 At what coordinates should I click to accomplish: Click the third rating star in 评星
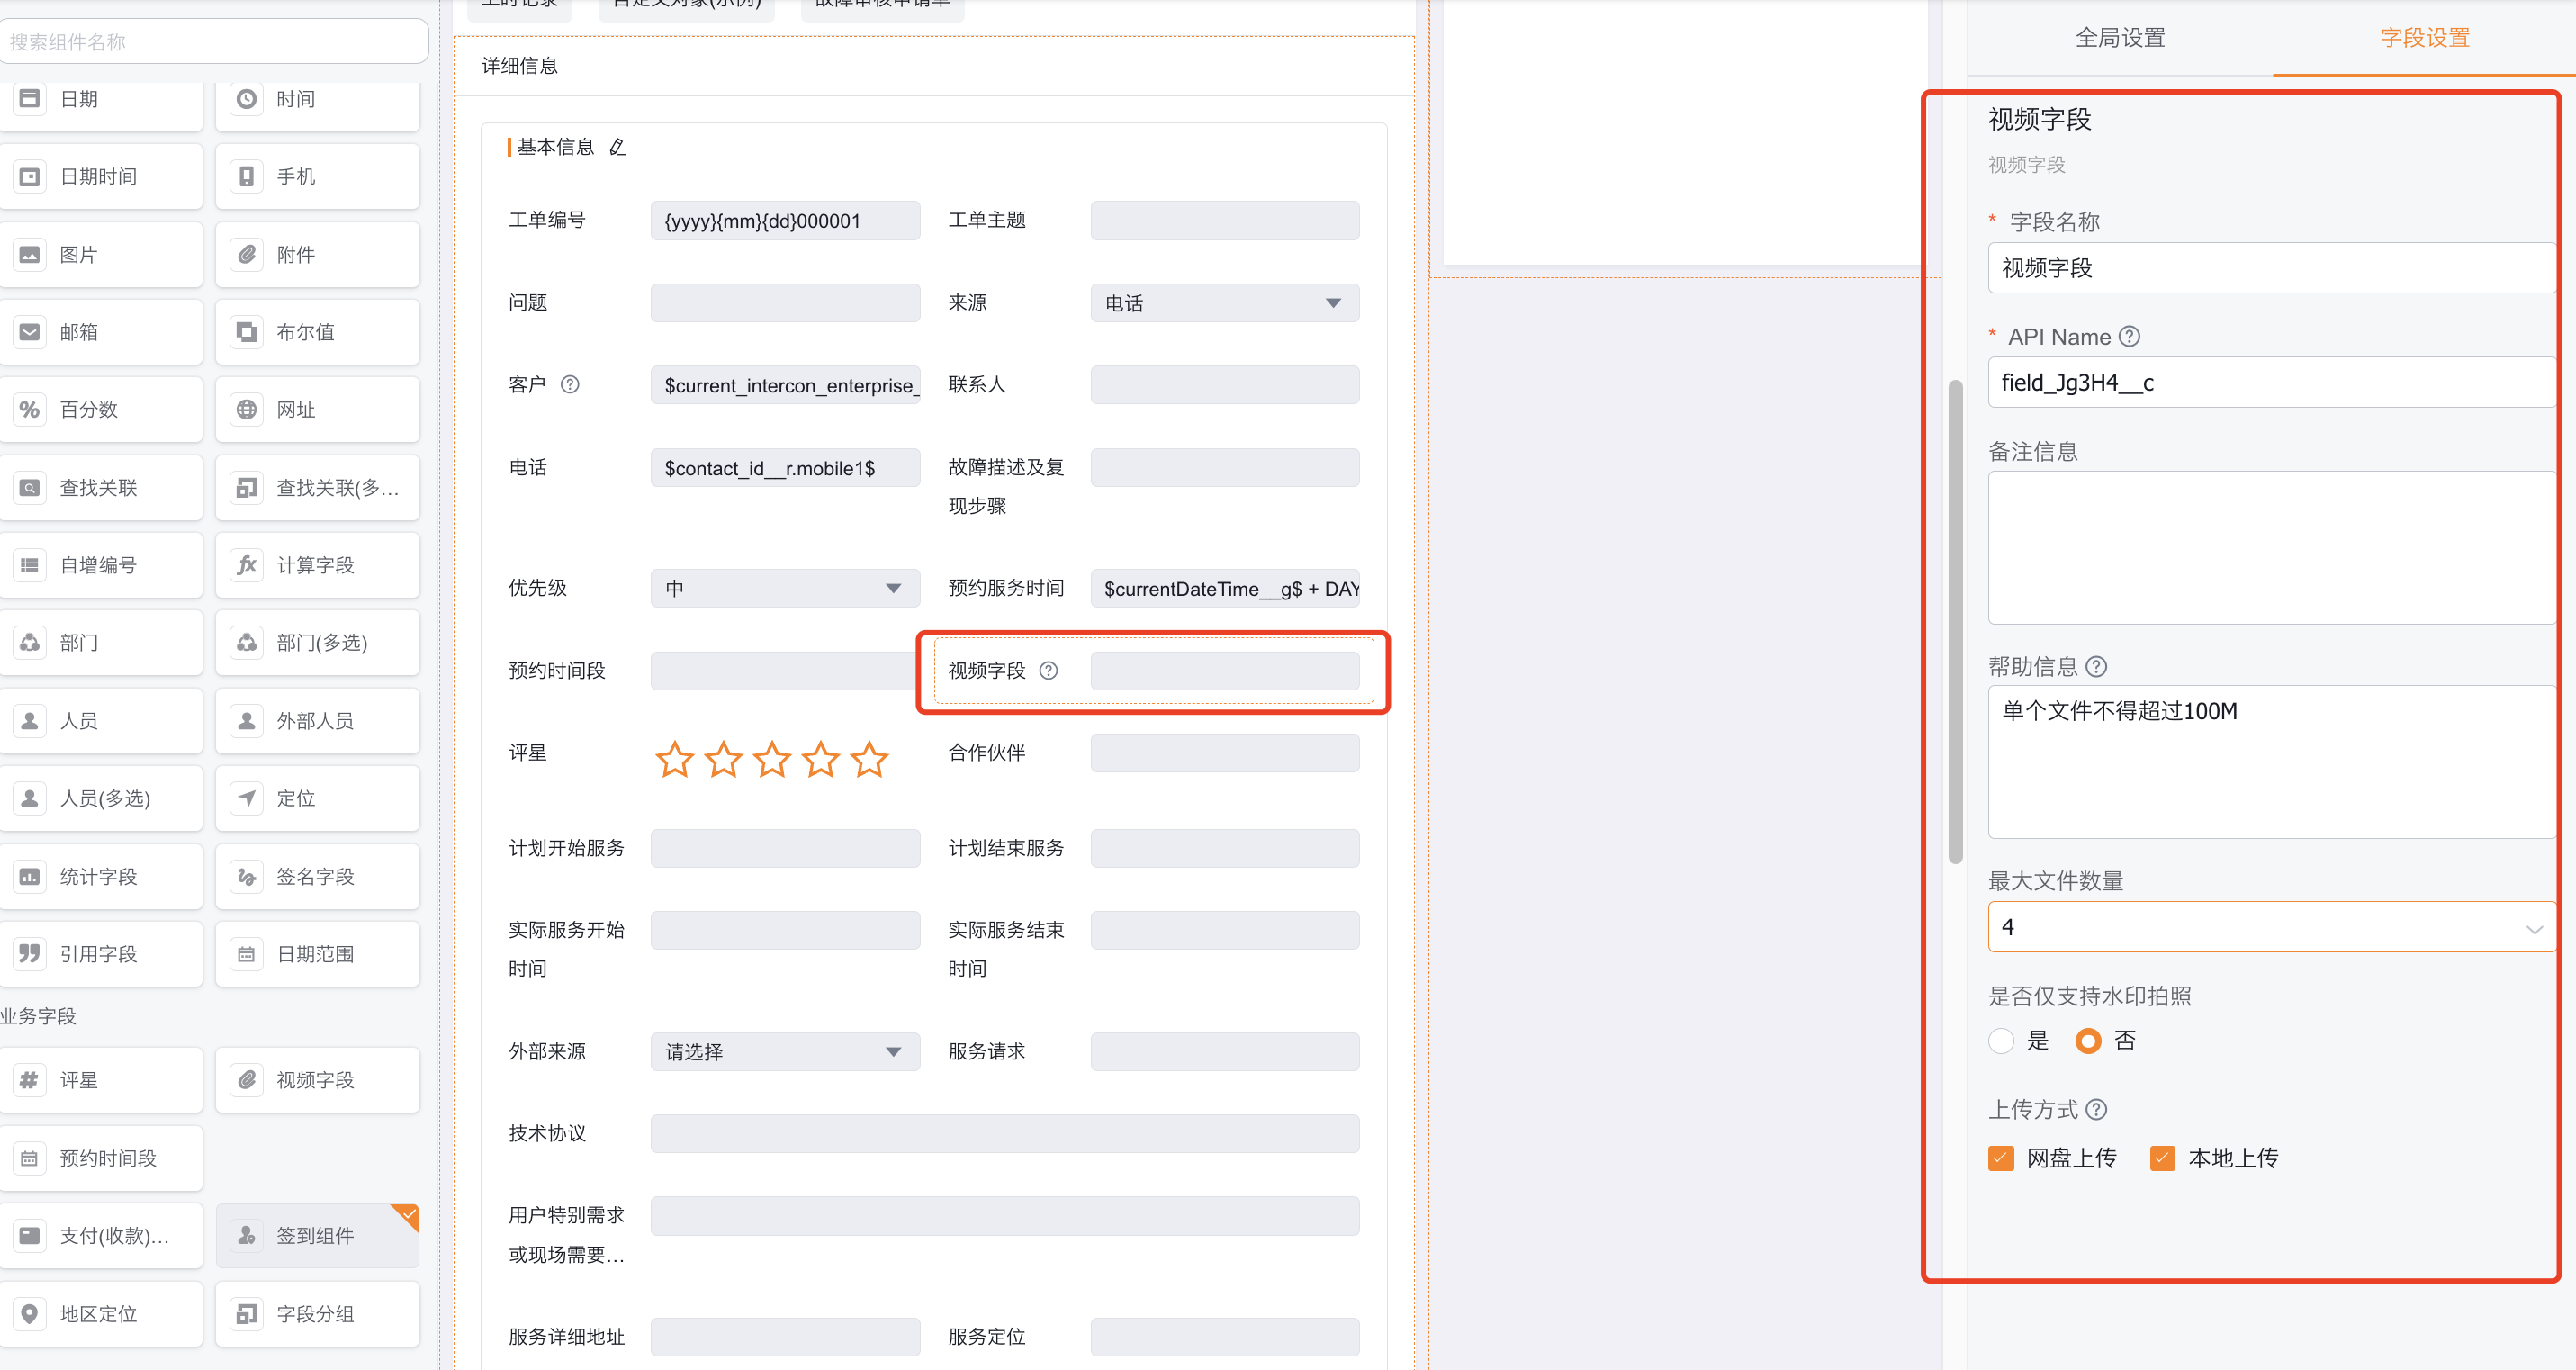(x=772, y=759)
